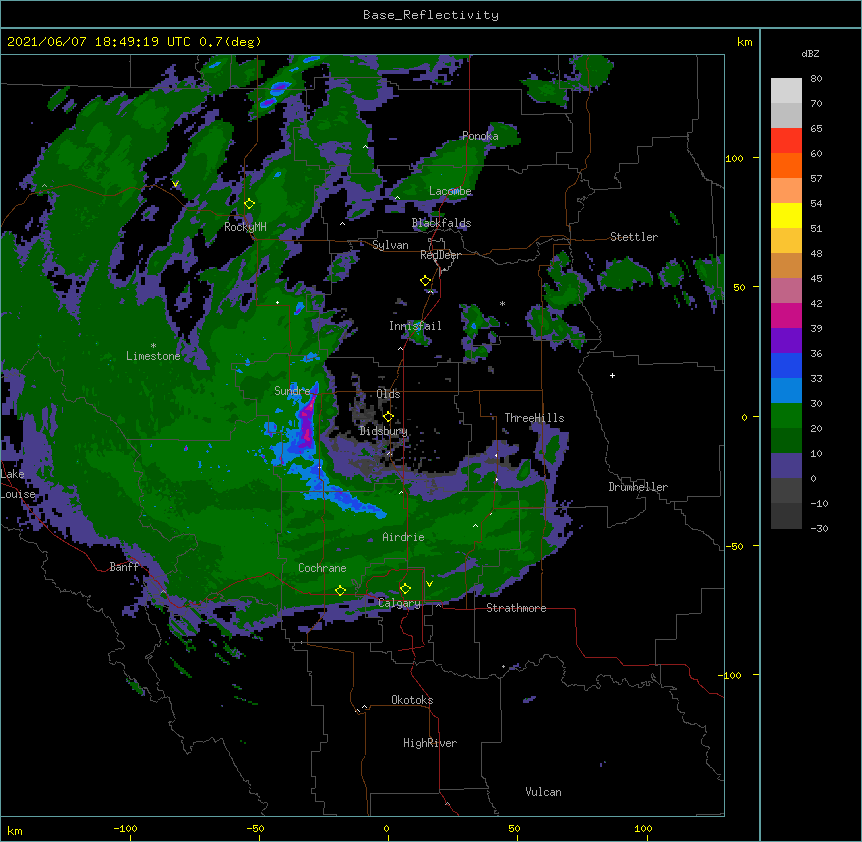Click the RockyMH town label

tap(245, 227)
